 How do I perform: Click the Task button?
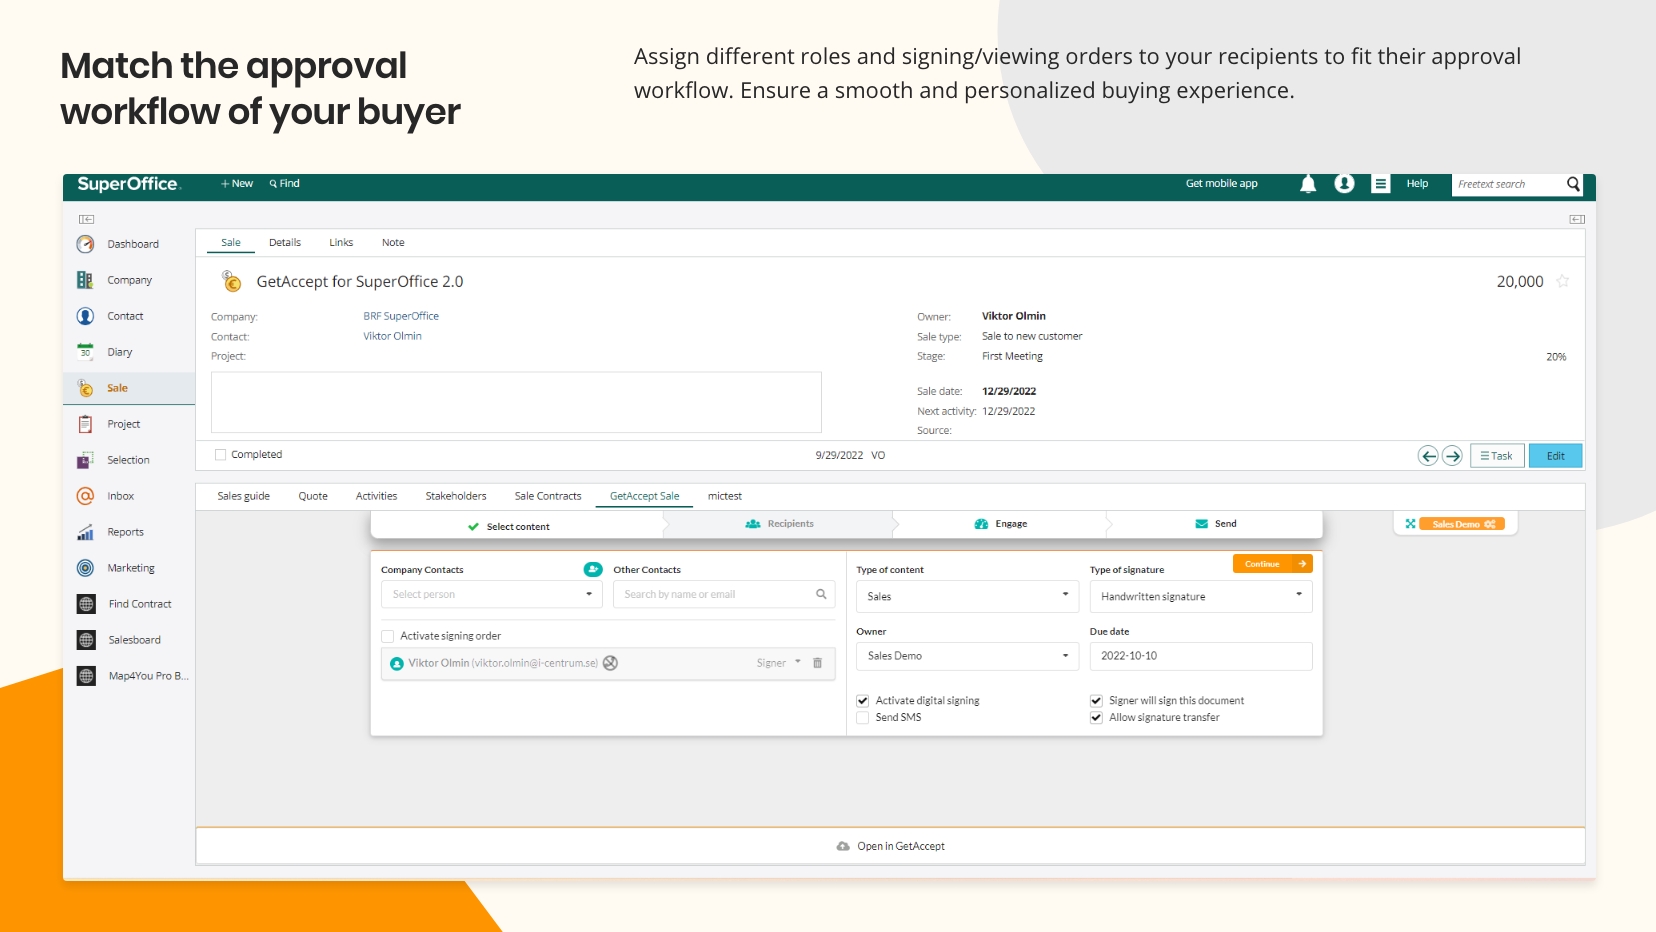point(1497,456)
